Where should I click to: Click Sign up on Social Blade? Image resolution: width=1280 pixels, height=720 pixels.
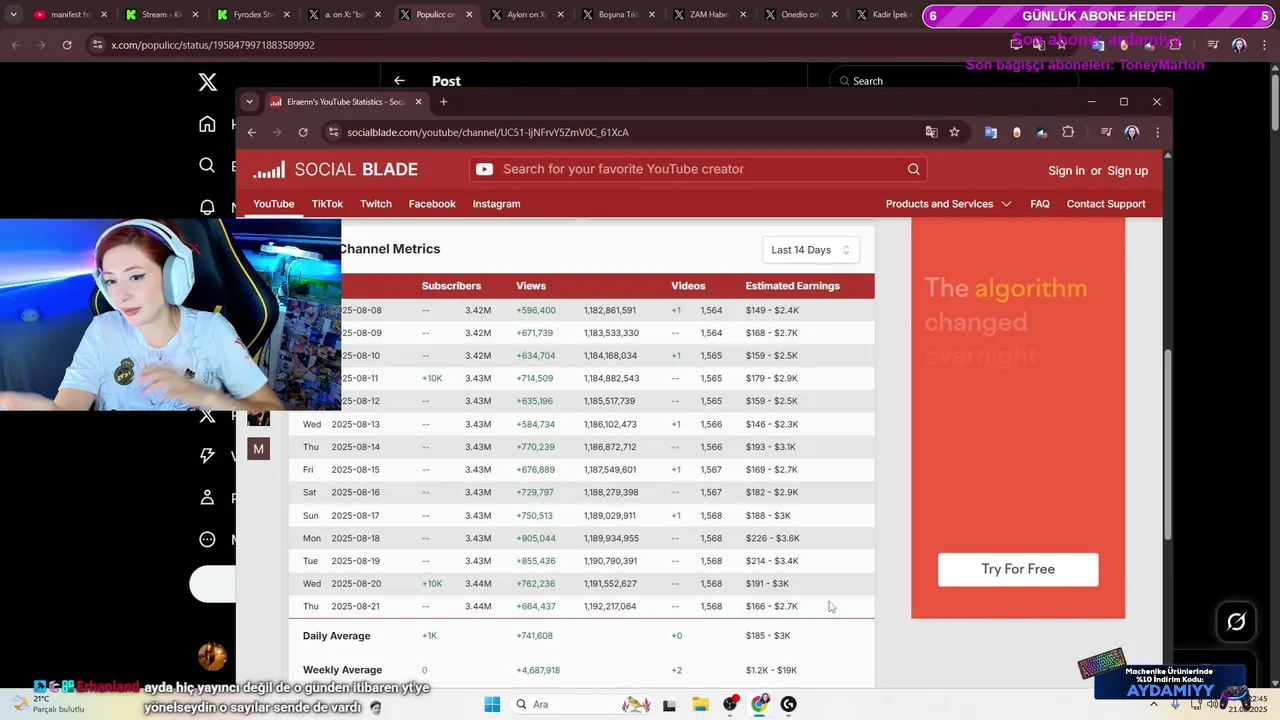click(x=1127, y=171)
